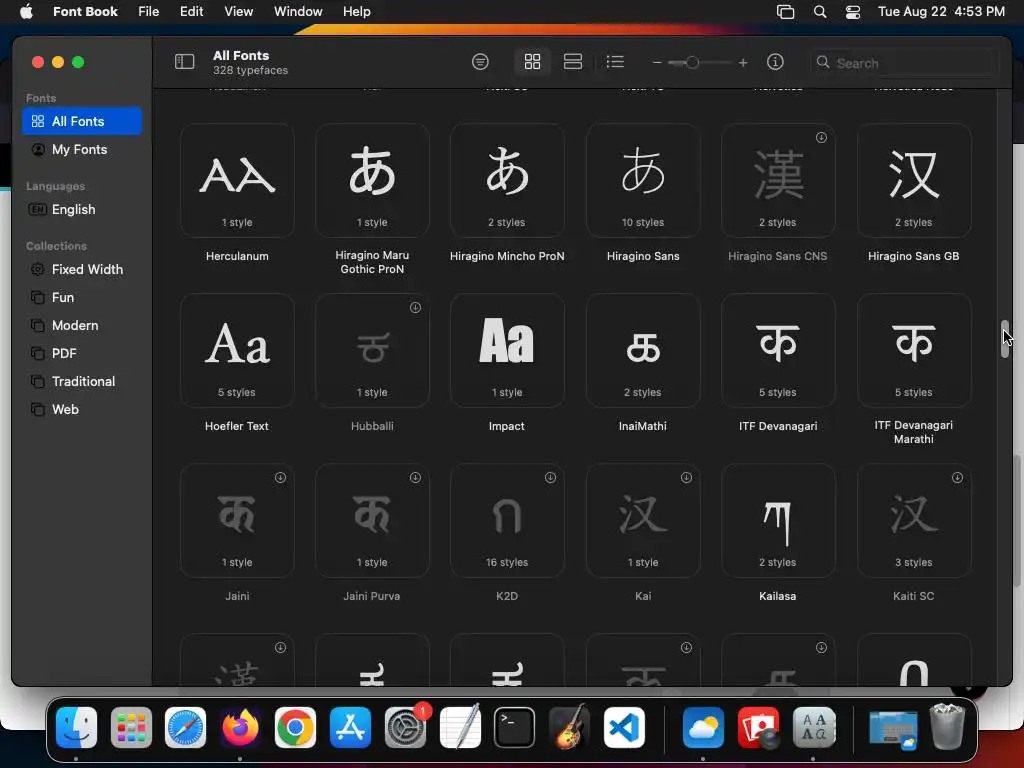The width and height of the screenshot is (1024, 768).
Task: Select All Fonts in sidebar
Action: 82,121
